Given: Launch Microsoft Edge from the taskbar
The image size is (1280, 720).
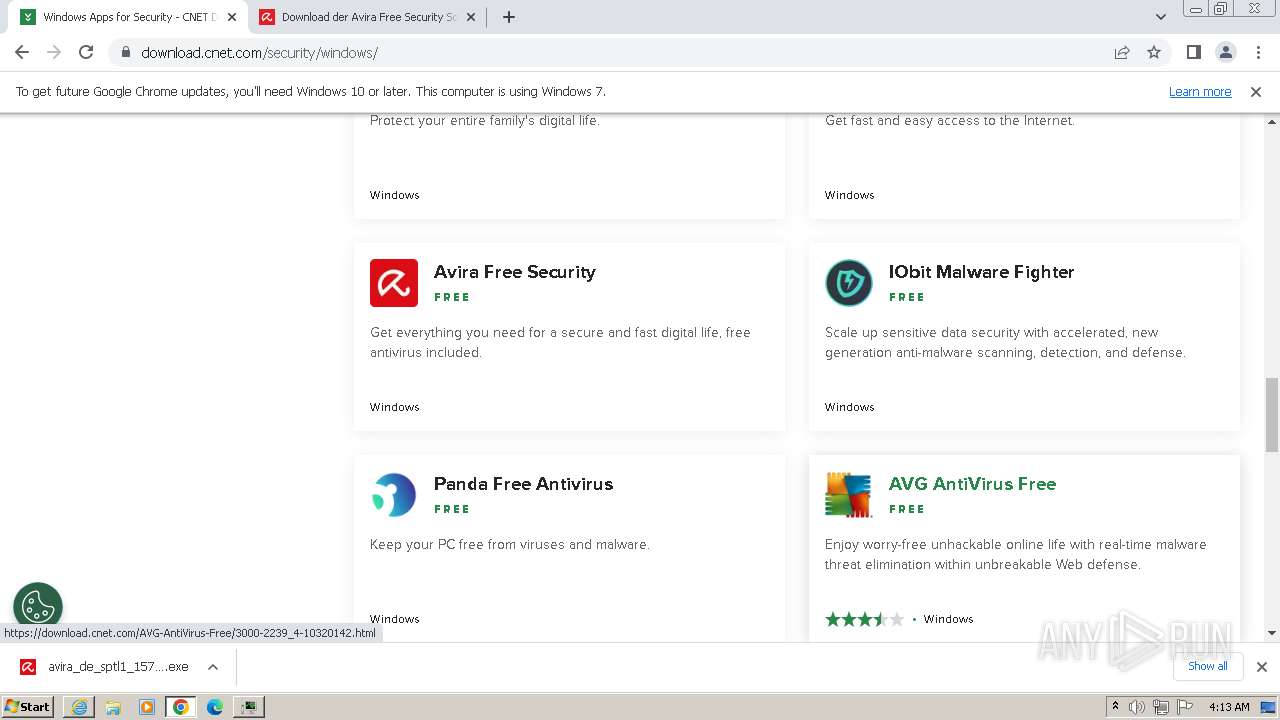Looking at the screenshot, I should (x=215, y=706).
